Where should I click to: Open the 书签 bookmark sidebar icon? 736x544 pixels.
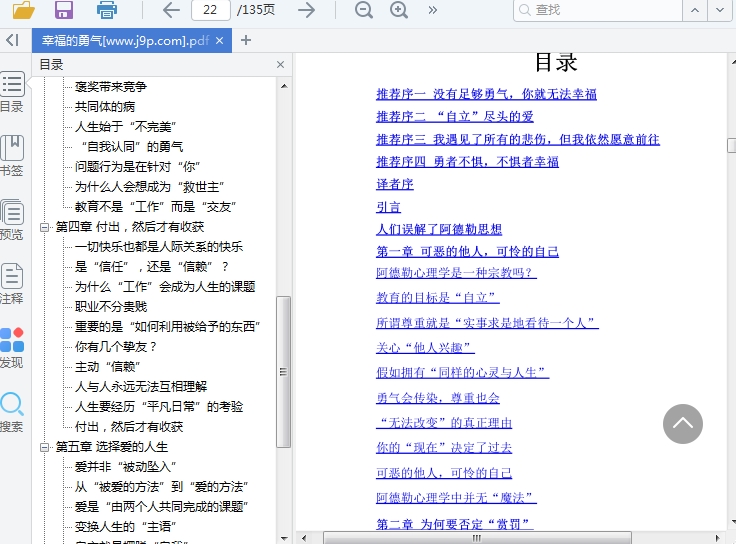[12, 156]
